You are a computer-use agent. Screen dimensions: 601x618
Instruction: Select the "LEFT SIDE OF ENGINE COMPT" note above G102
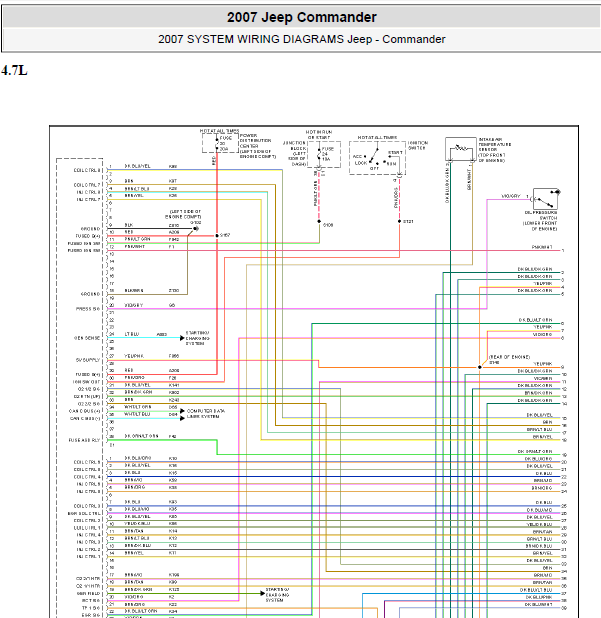tap(183, 214)
